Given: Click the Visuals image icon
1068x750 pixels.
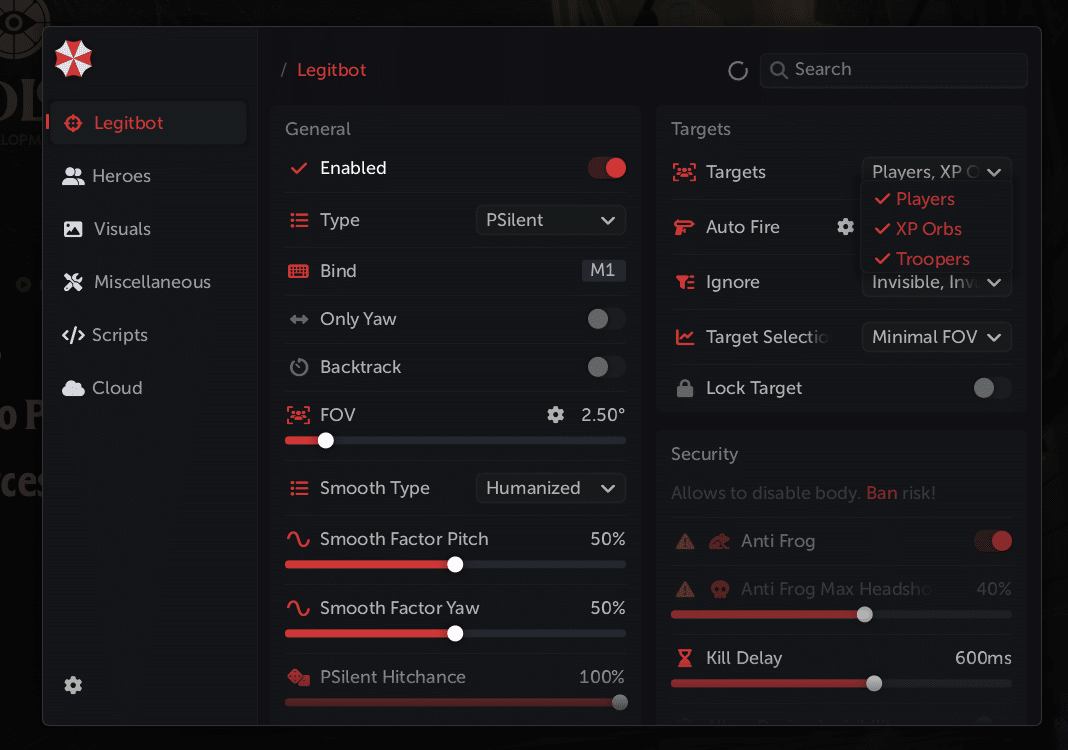Looking at the screenshot, I should 73,229.
